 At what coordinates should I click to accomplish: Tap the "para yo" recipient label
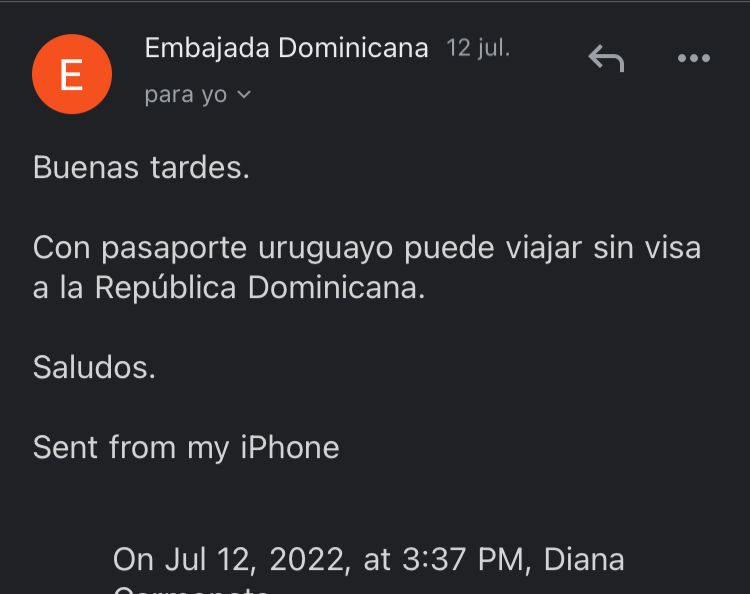pos(186,96)
